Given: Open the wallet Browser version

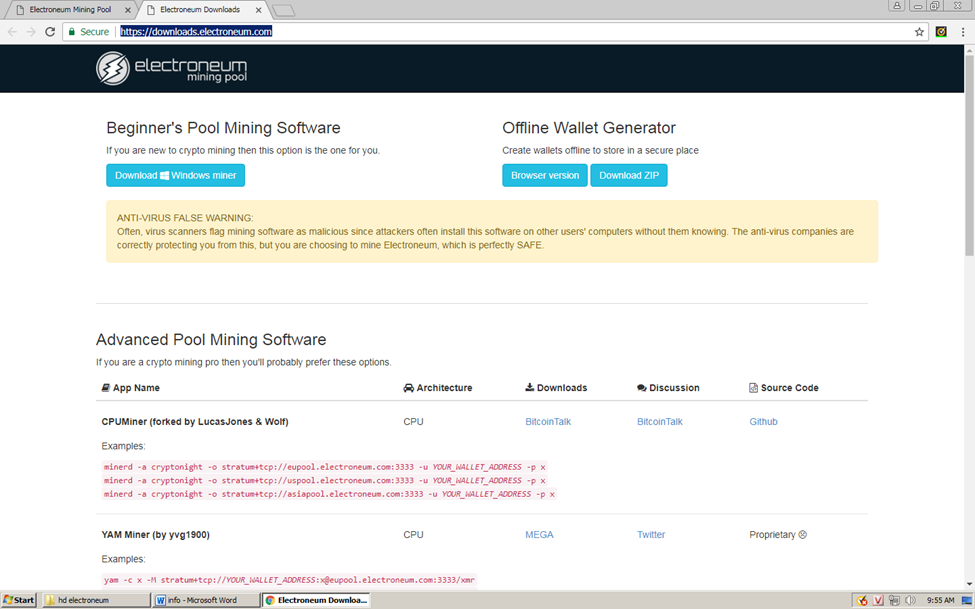Looking at the screenshot, I should pyautogui.click(x=545, y=175).
